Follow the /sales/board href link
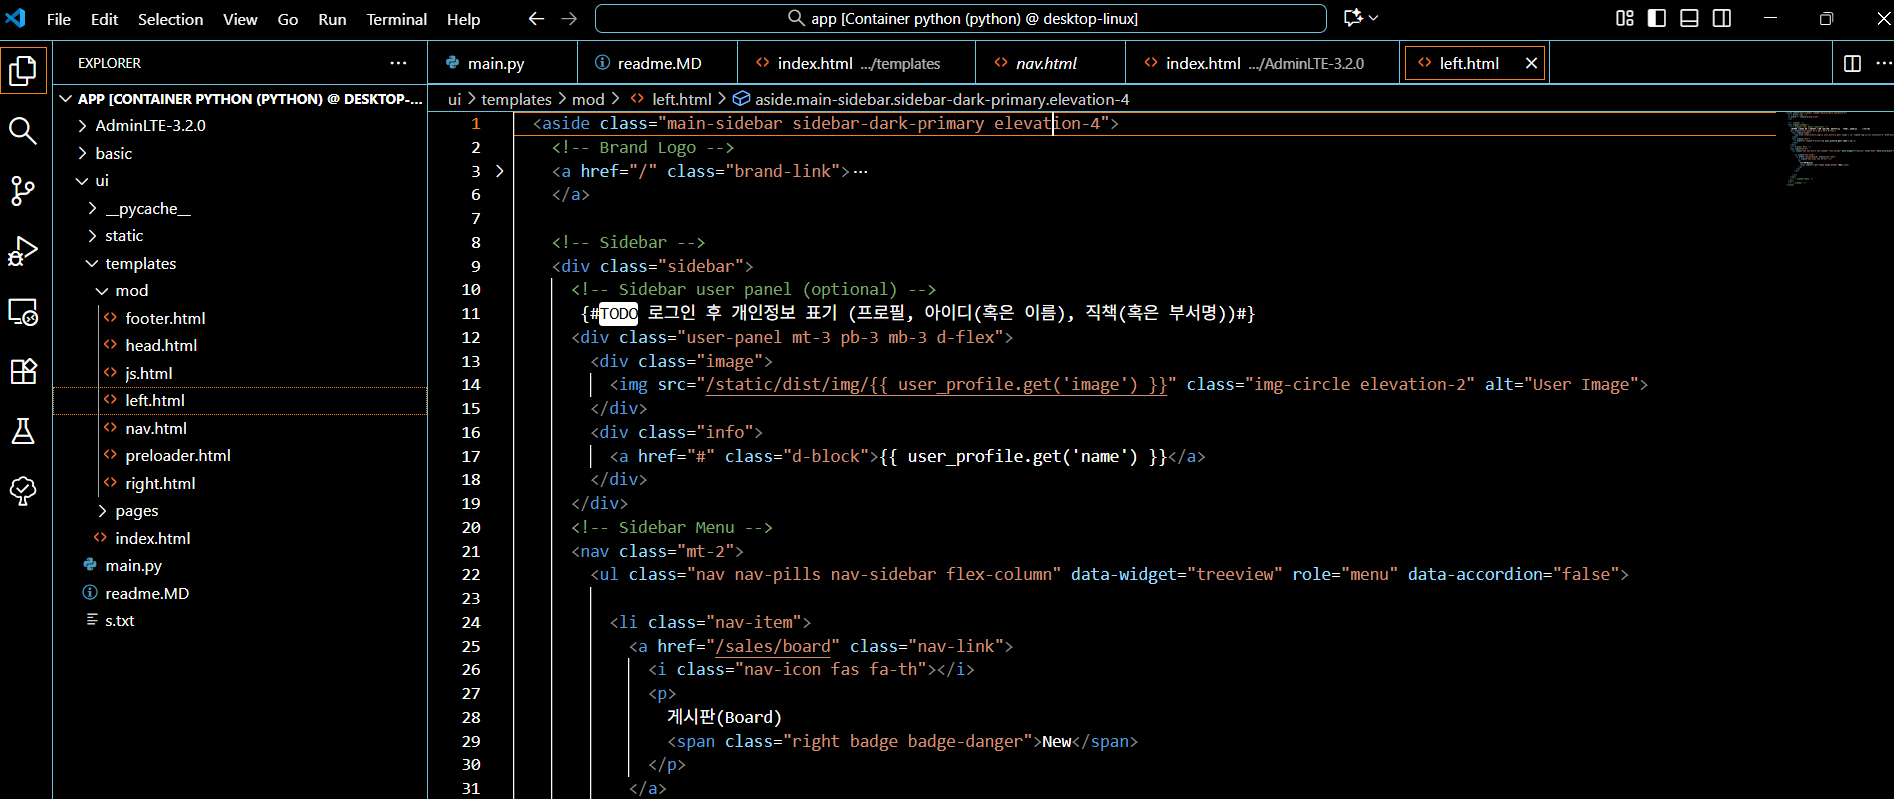Image resolution: width=1894 pixels, height=799 pixels. pos(773,646)
